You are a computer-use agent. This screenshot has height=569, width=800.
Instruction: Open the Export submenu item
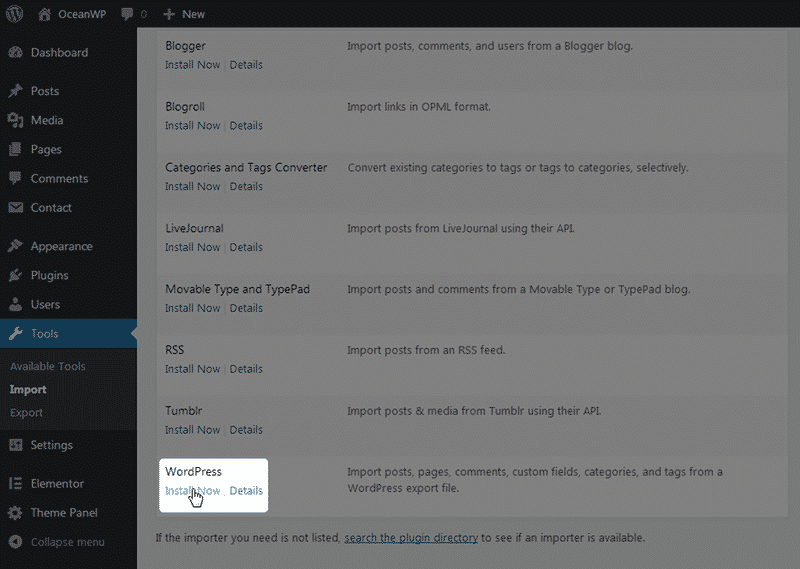coord(26,412)
